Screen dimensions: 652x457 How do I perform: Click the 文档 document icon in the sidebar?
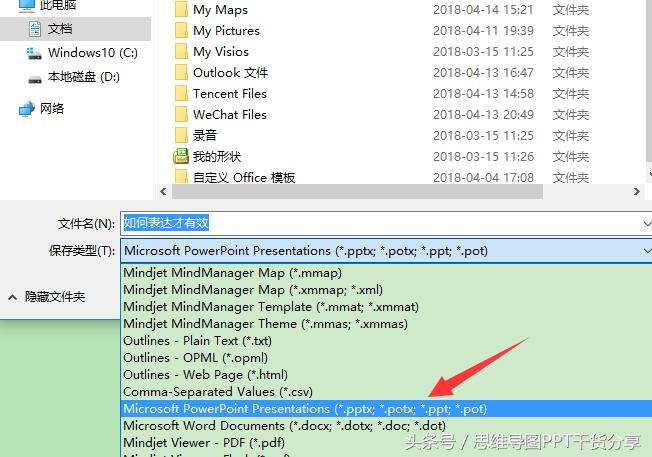tap(35, 29)
